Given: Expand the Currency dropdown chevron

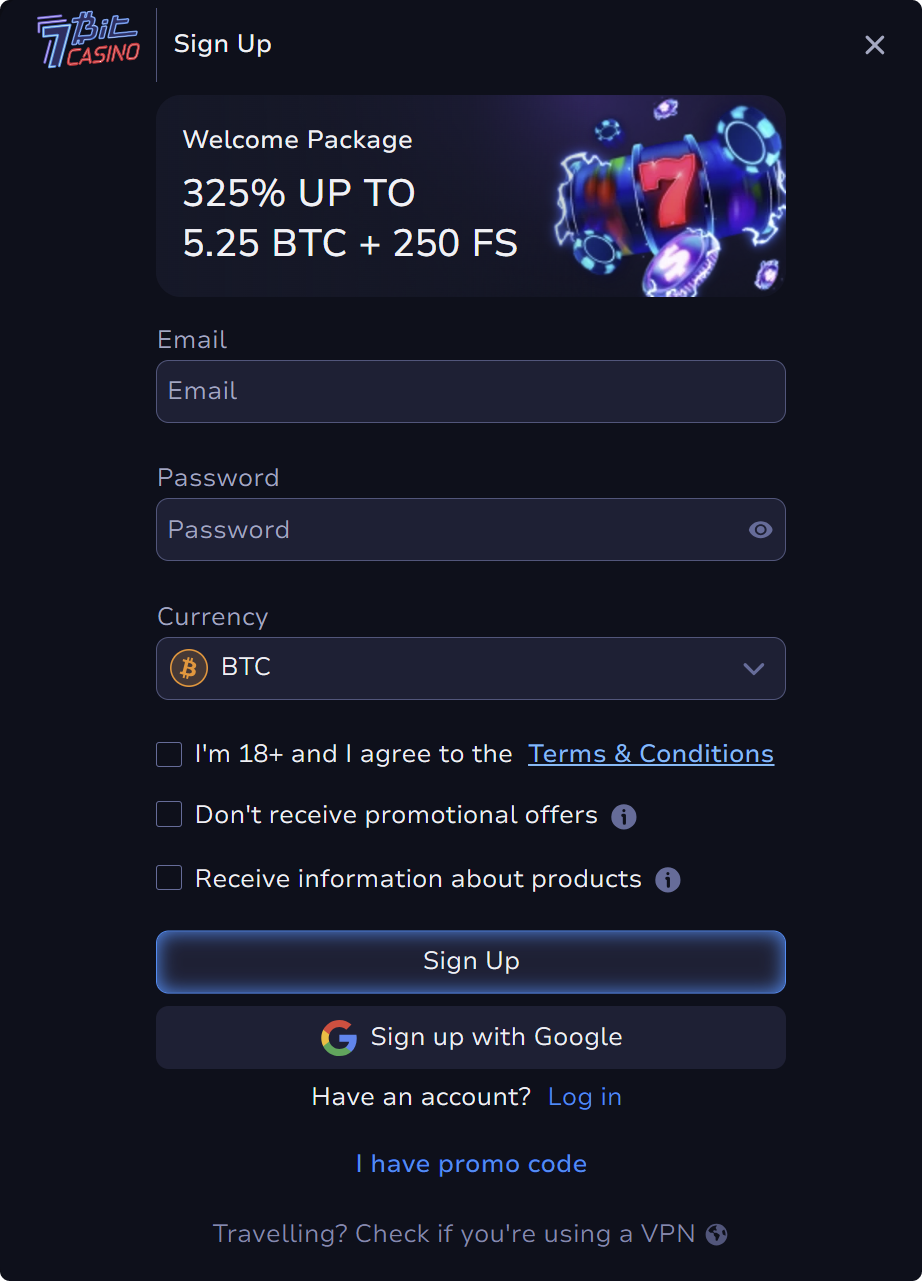Looking at the screenshot, I should point(754,669).
